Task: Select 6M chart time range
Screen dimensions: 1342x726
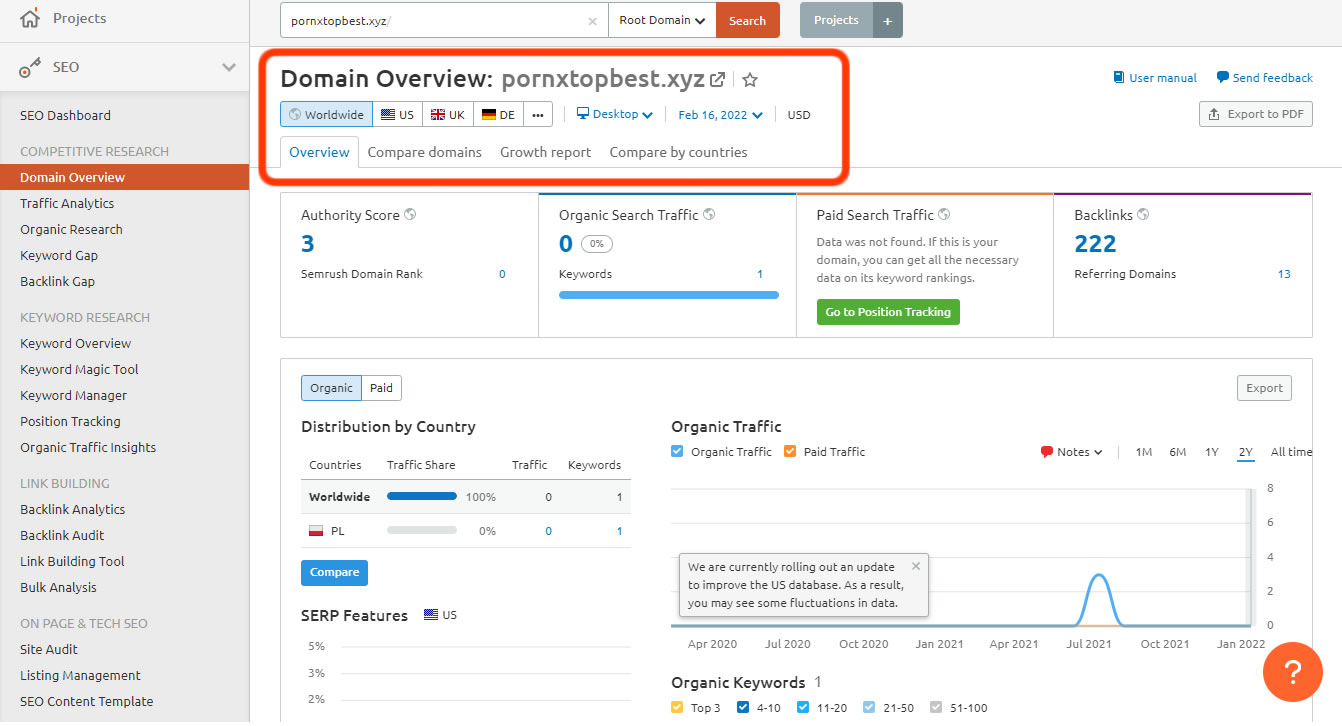Action: (x=1178, y=452)
